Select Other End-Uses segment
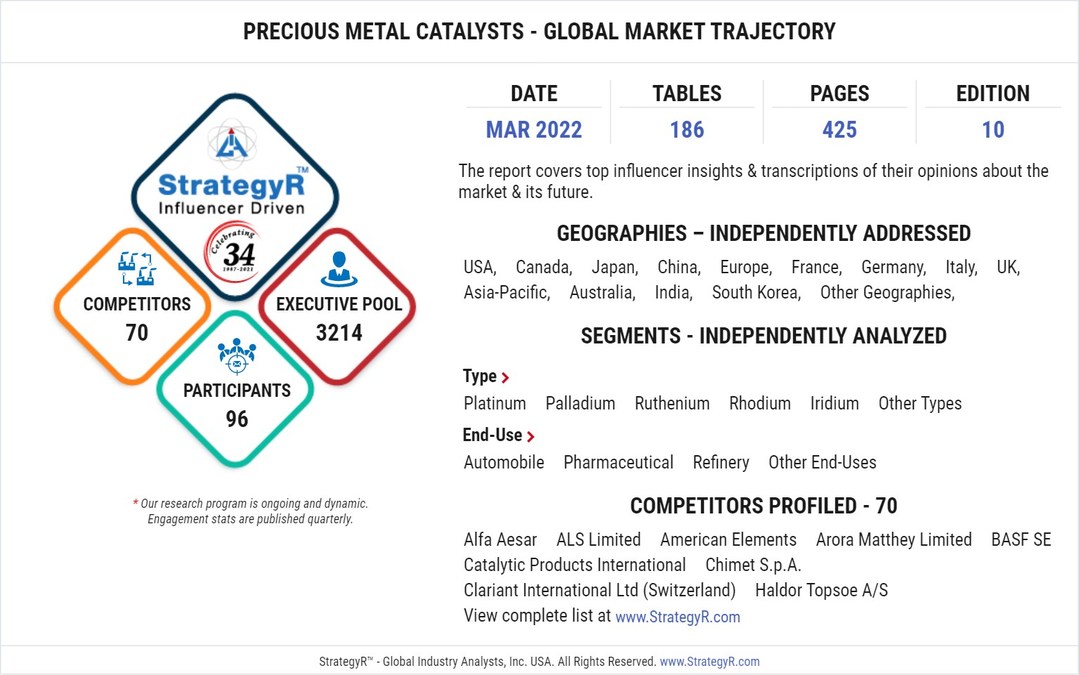The width and height of the screenshot is (1079, 675). coord(822,463)
